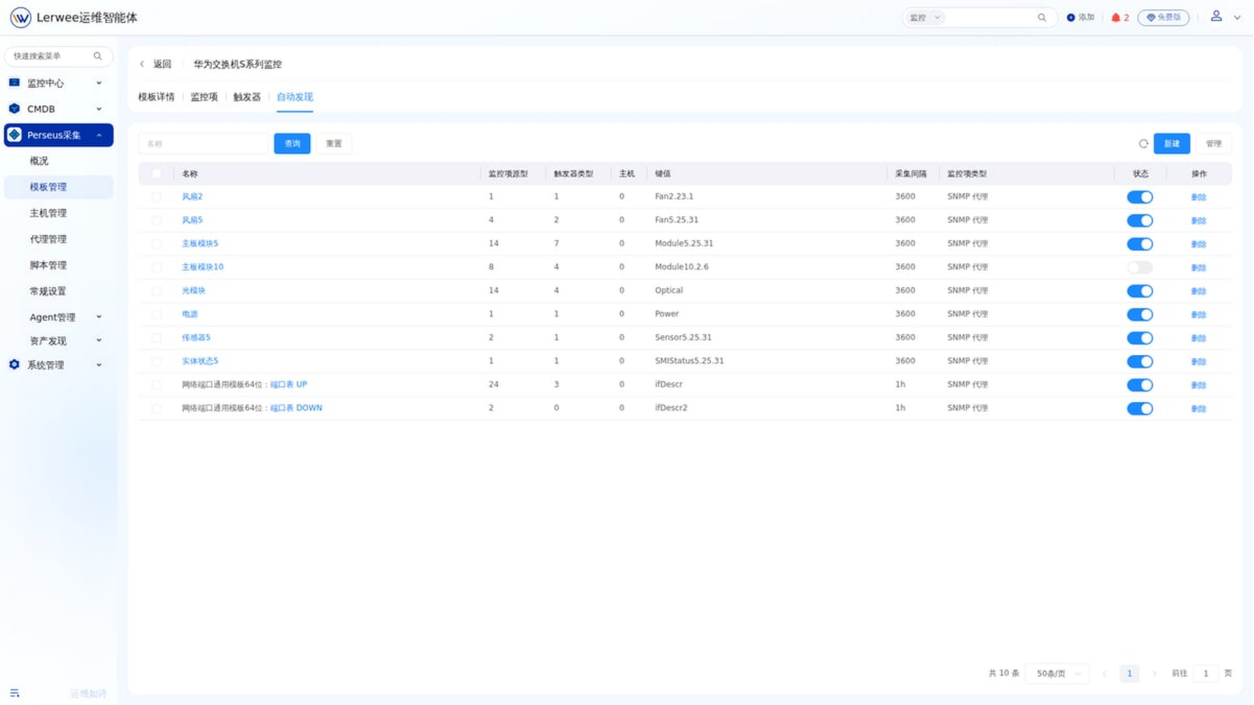
Task: Go to the previous page arrow in pagination
Action: click(1104, 674)
